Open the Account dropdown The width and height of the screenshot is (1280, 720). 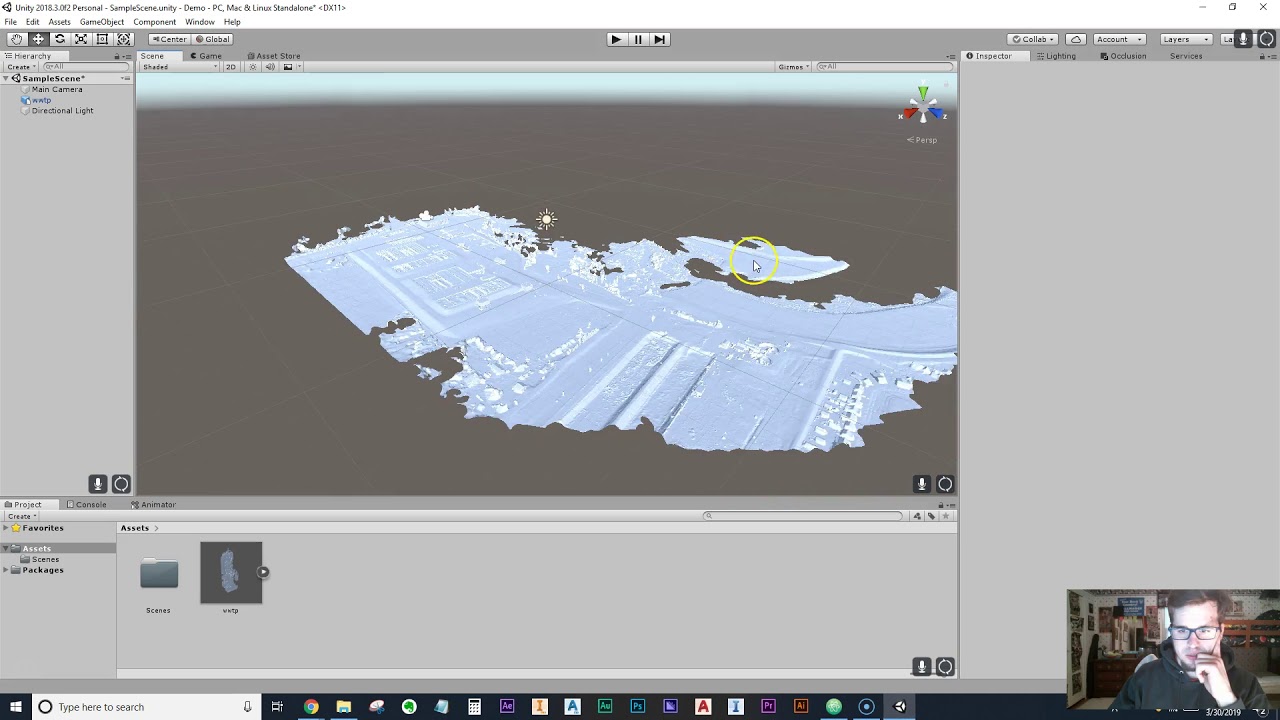[1119, 39]
